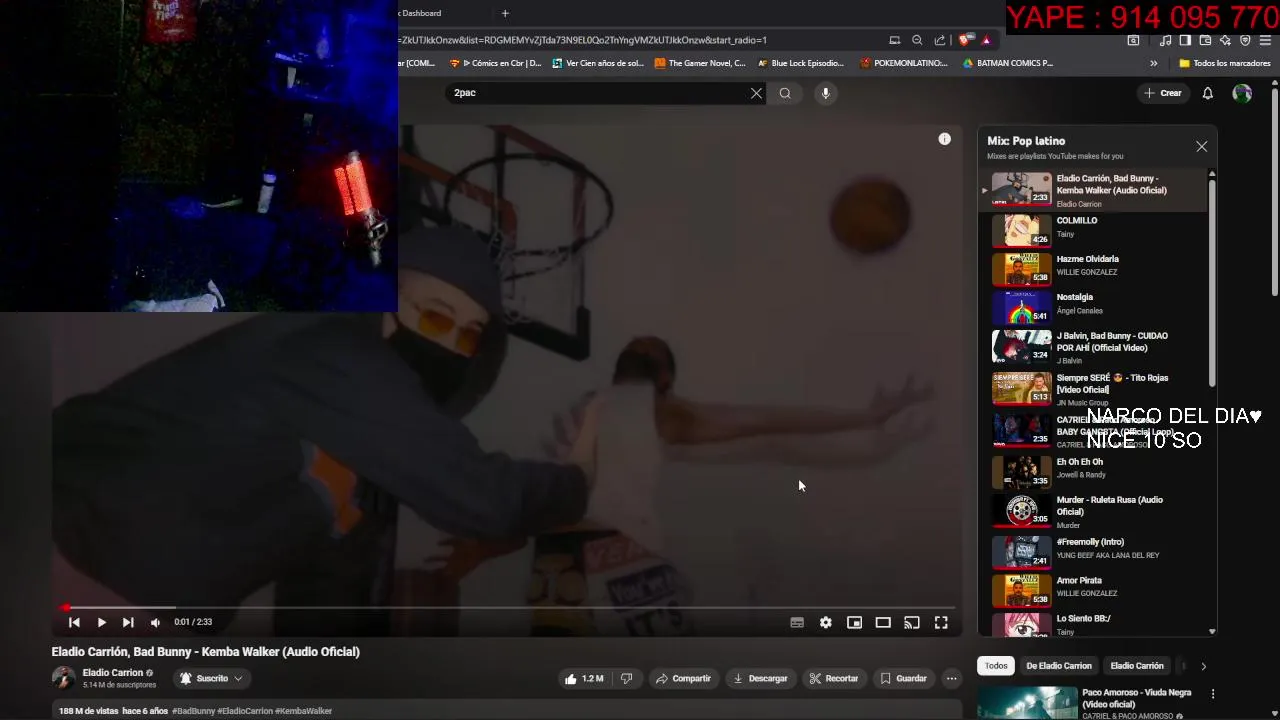This screenshot has height=720, width=1280.
Task: Clear the 2pac search text
Action: click(x=756, y=93)
